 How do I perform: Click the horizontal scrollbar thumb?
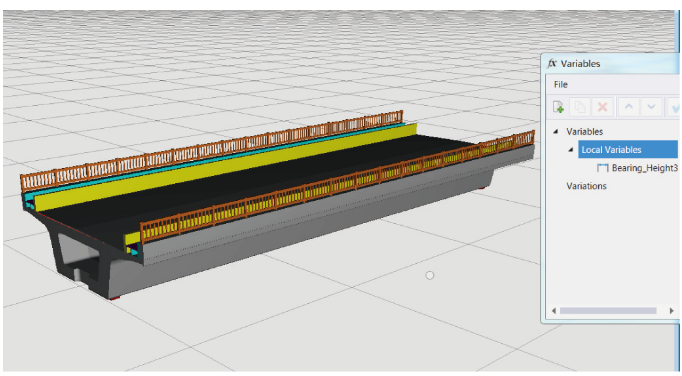[608, 311]
